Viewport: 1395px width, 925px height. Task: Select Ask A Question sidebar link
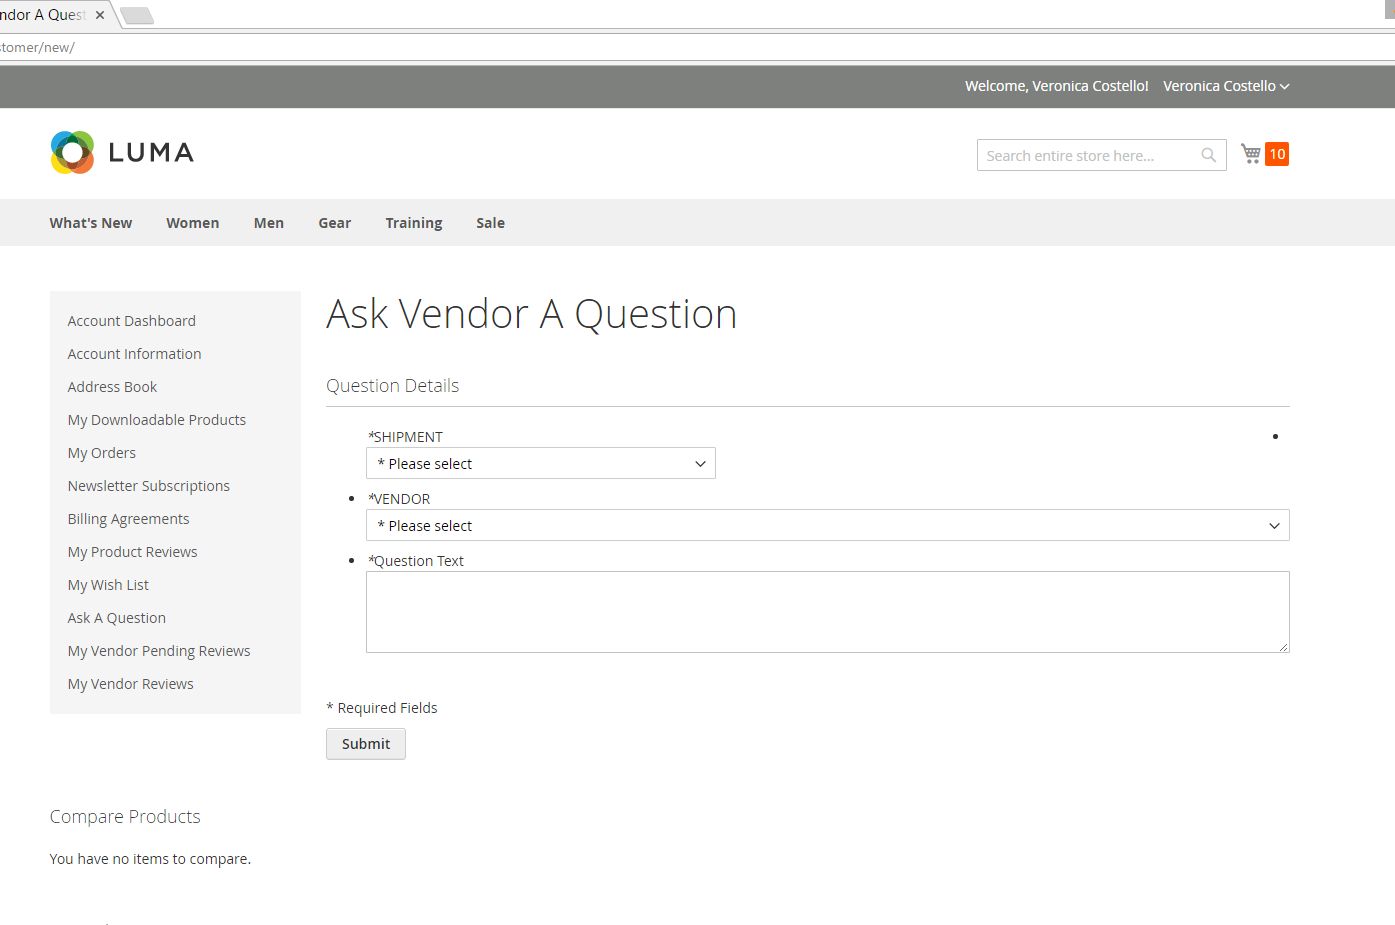pyautogui.click(x=117, y=618)
